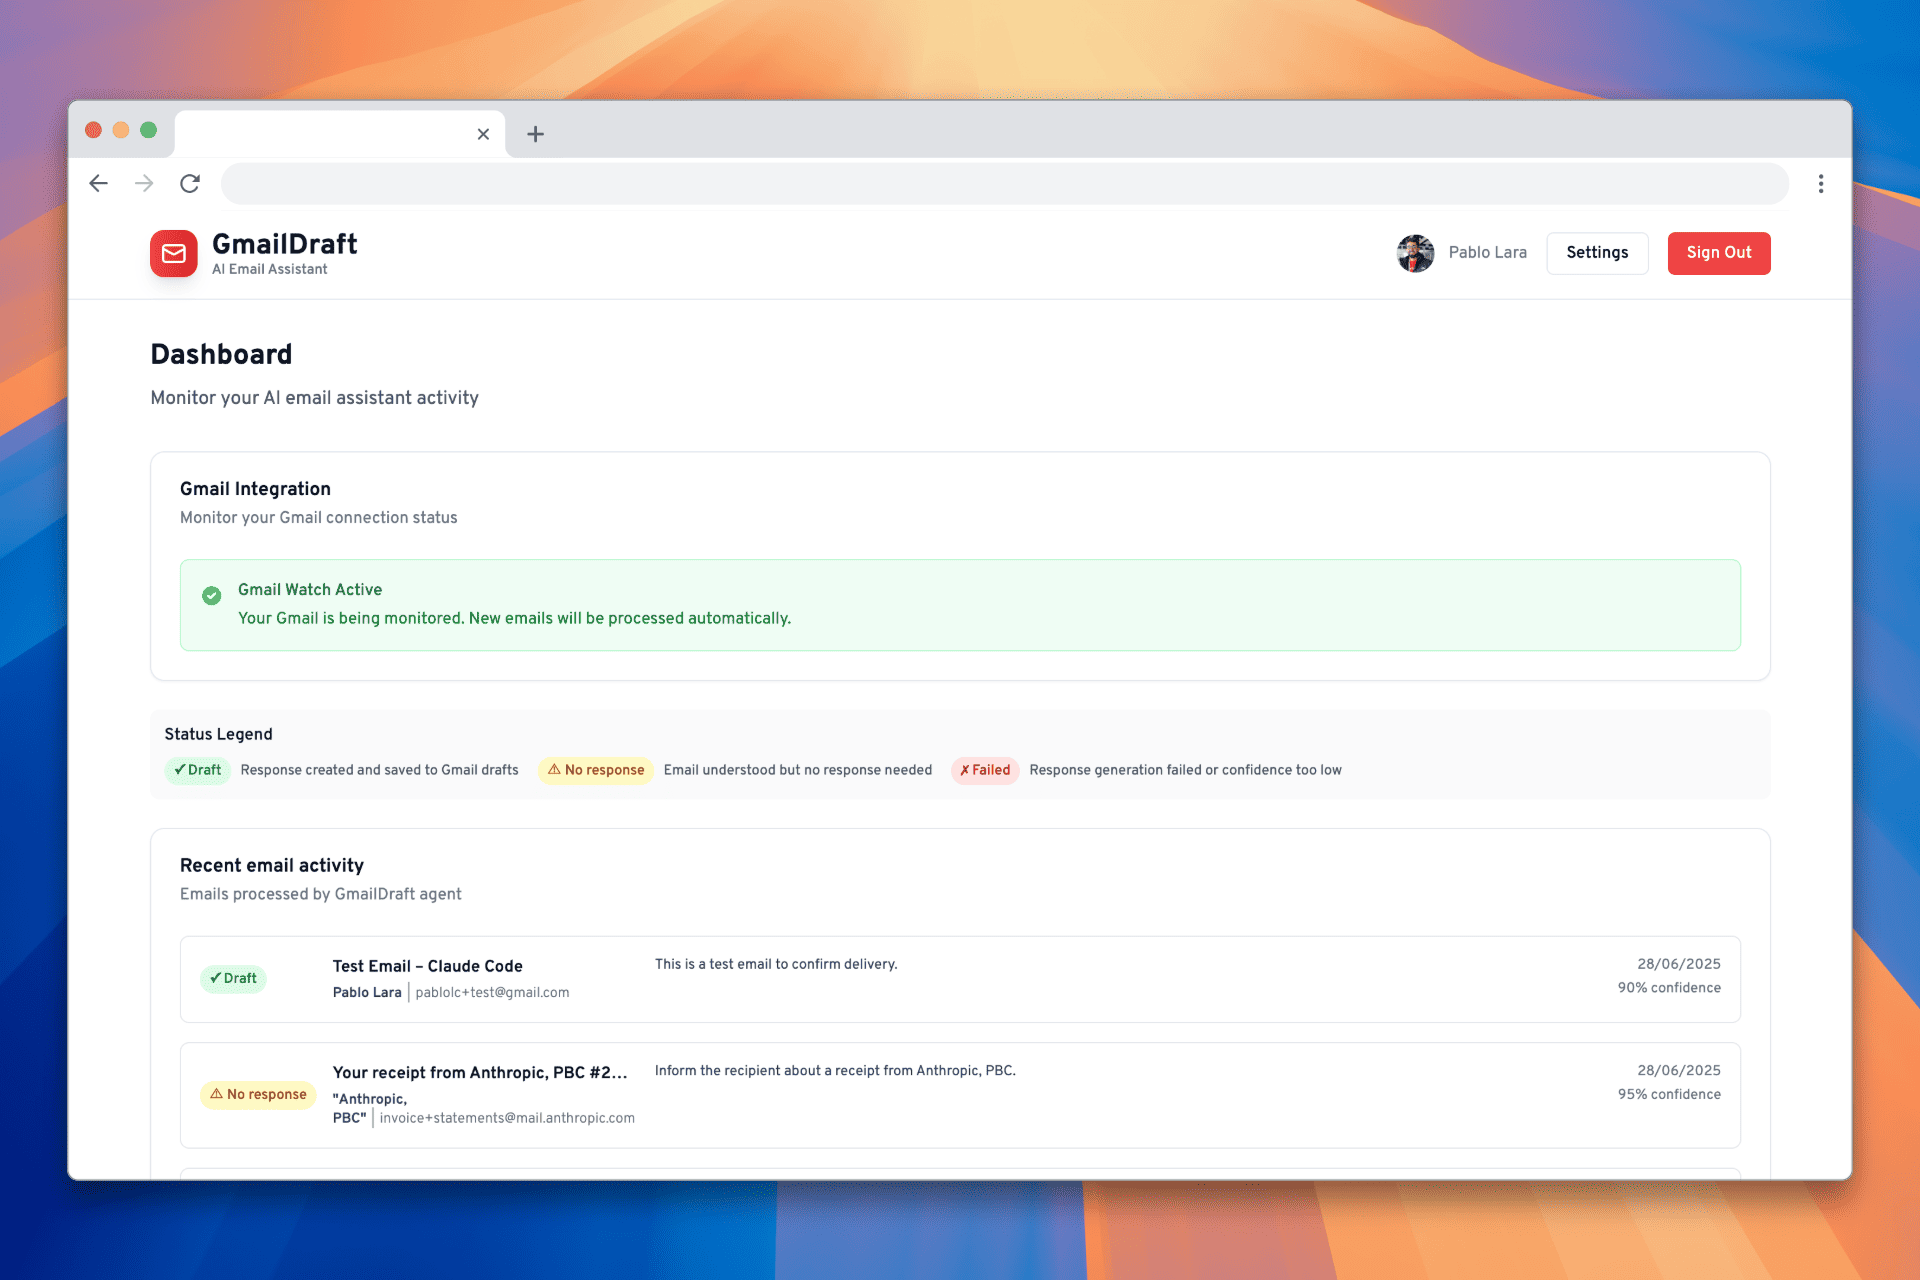
Task: Open a new browser tab
Action: point(535,134)
